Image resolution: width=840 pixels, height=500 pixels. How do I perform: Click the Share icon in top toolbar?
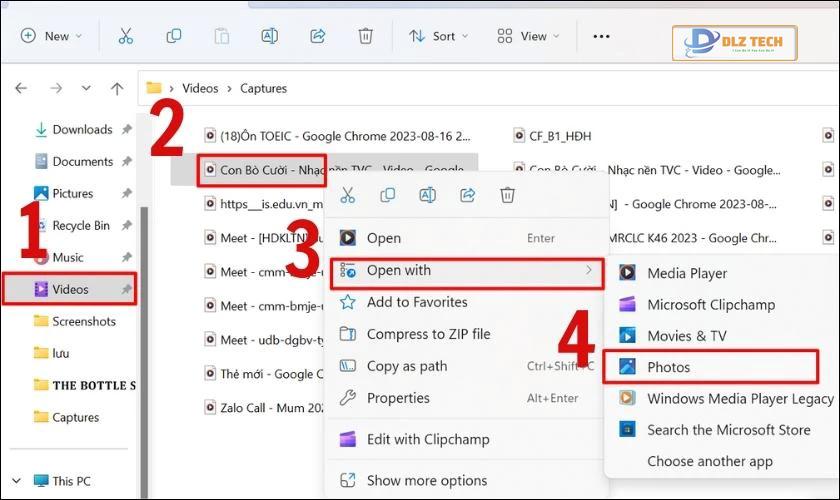(318, 36)
